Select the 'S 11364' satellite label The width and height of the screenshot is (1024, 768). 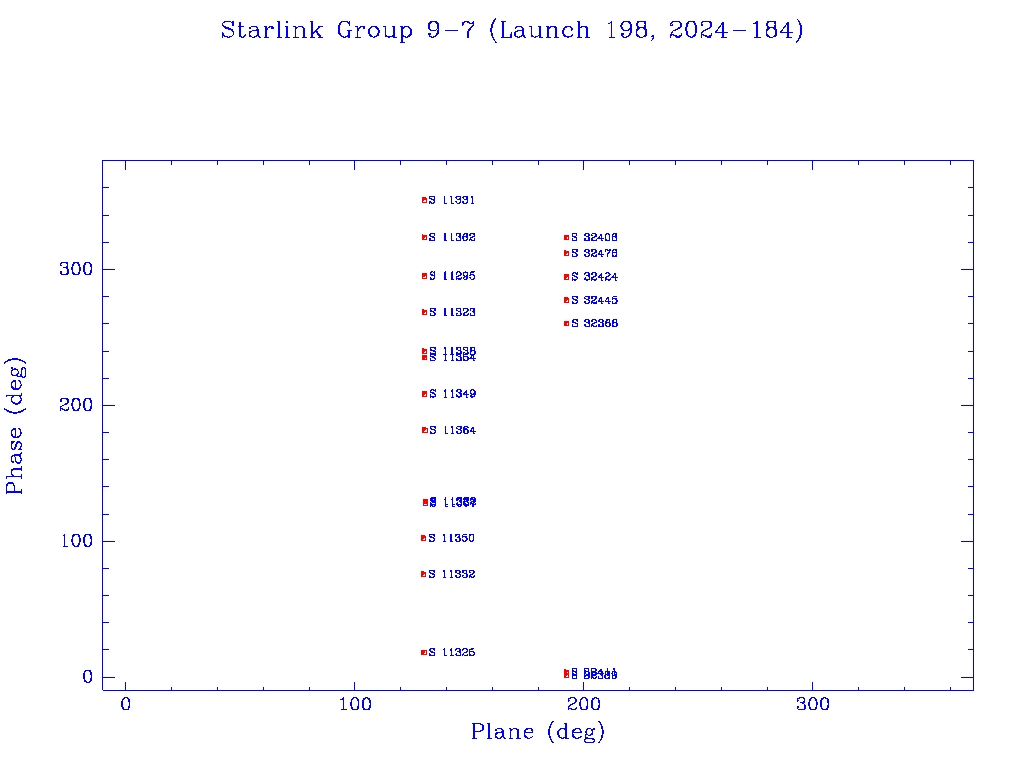point(453,430)
